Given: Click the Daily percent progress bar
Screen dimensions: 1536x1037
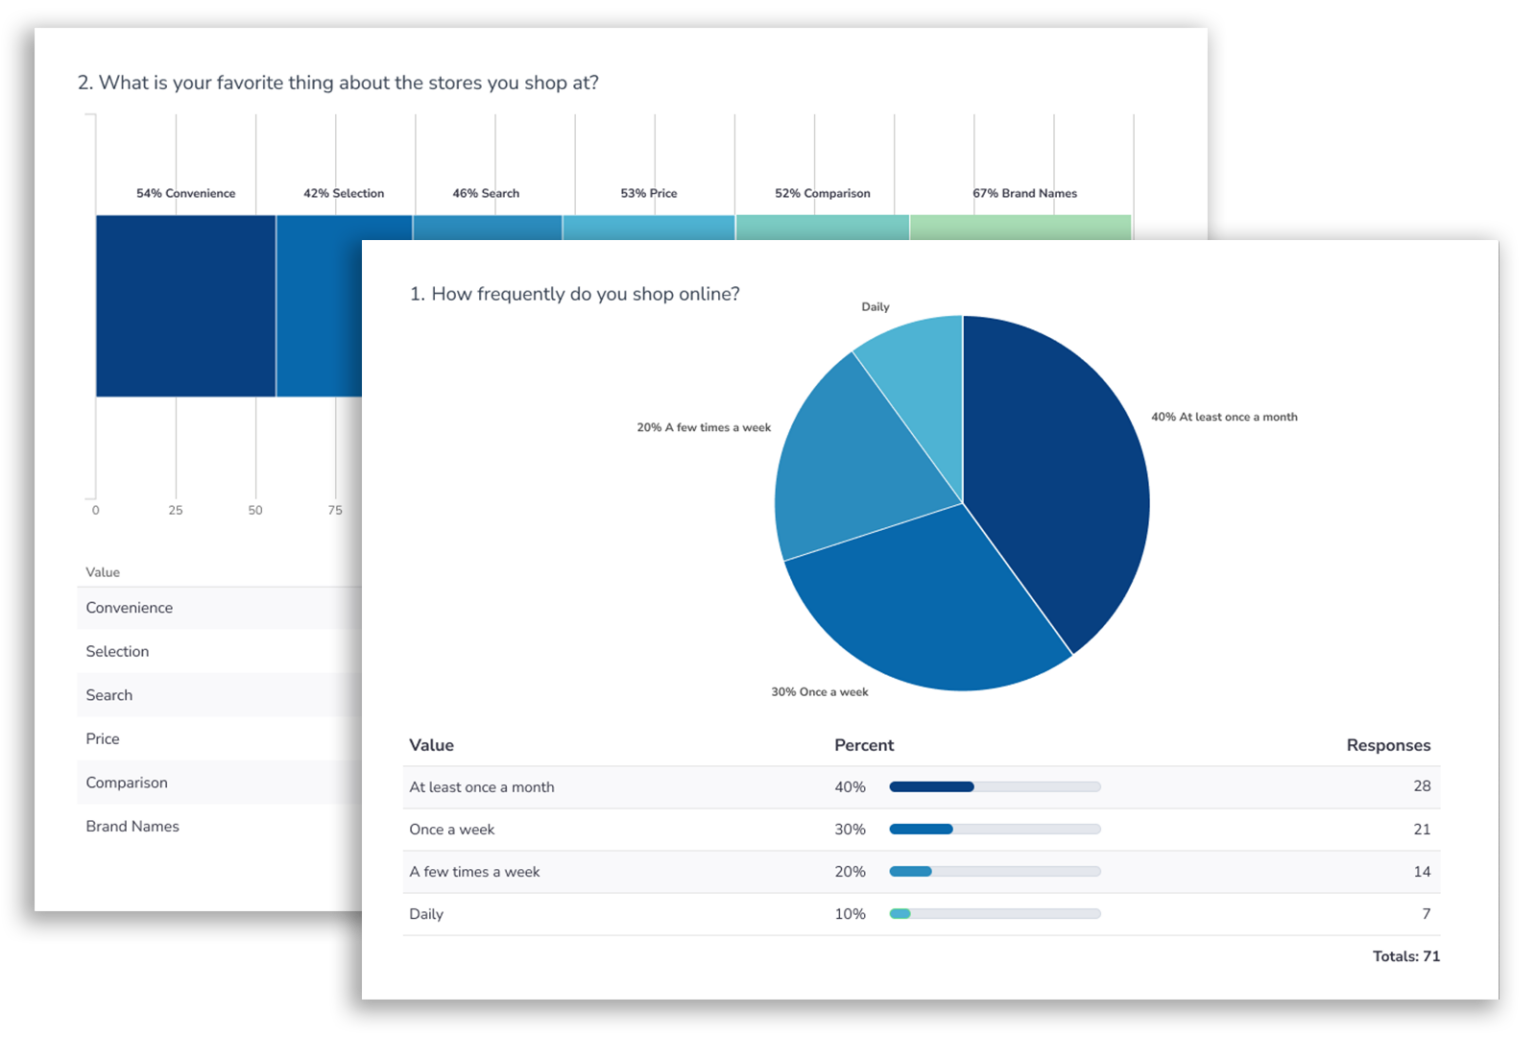Looking at the screenshot, I should (x=994, y=913).
